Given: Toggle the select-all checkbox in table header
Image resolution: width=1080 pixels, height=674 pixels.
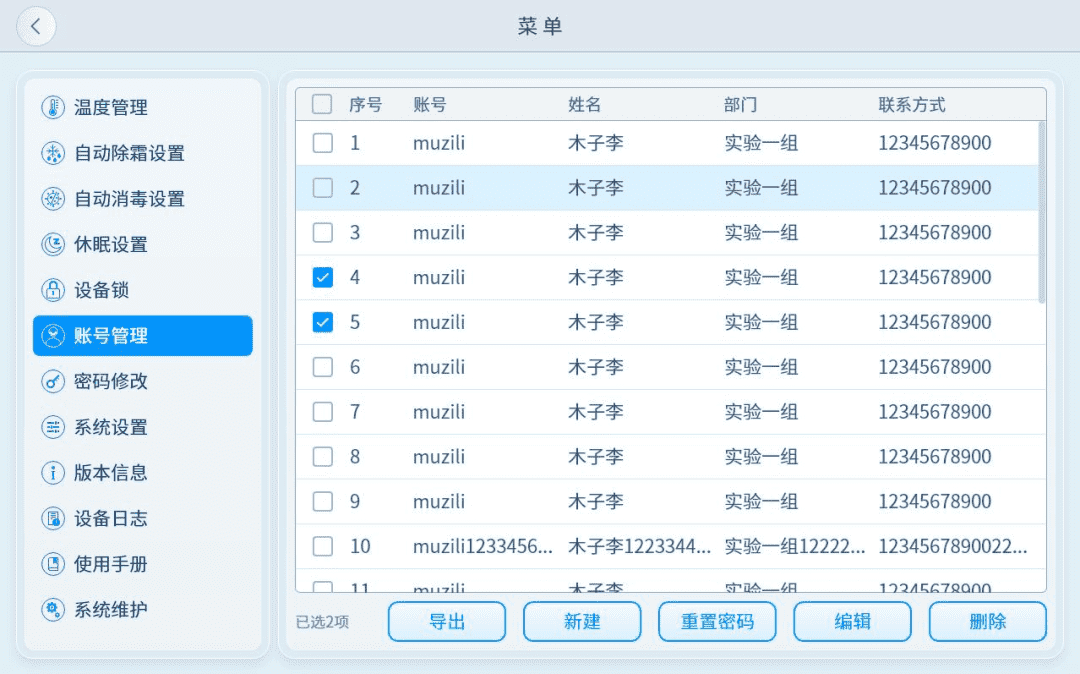Looking at the screenshot, I should (322, 104).
